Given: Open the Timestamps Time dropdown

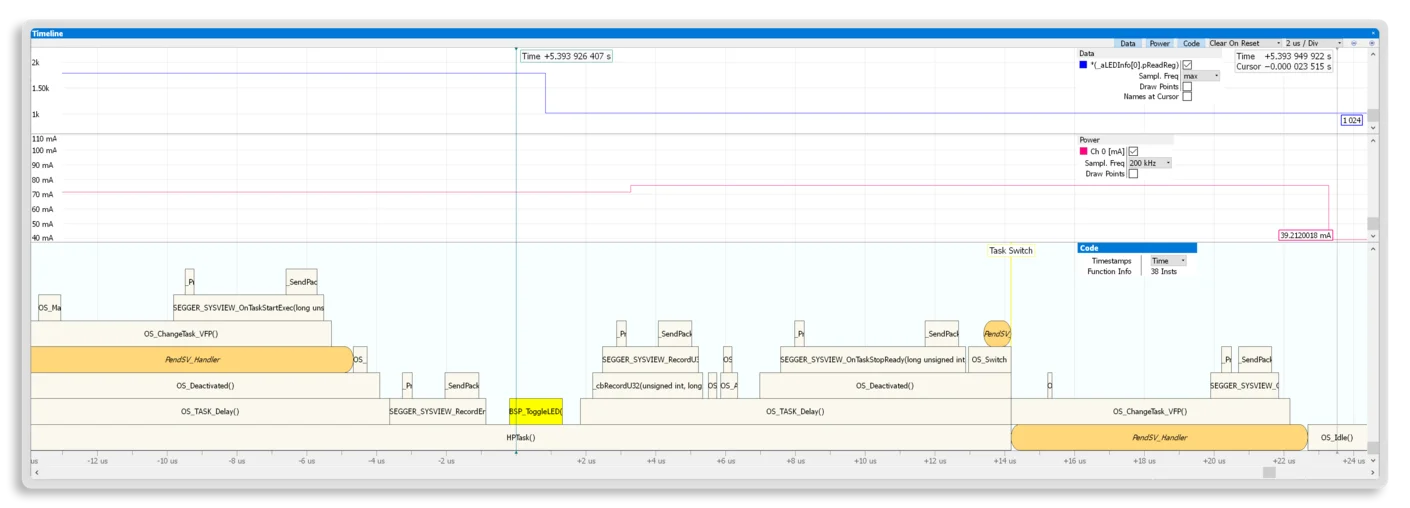Looking at the screenshot, I should 1168,261.
